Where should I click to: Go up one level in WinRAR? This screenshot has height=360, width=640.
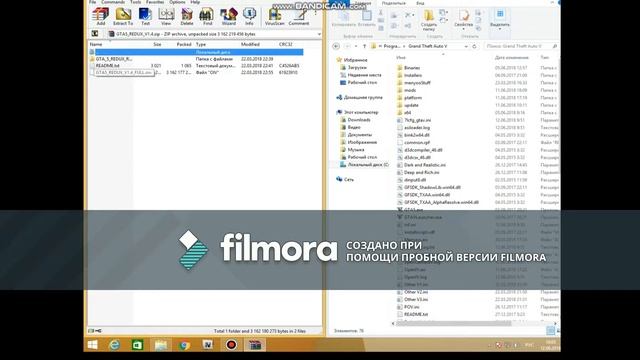tap(95, 34)
